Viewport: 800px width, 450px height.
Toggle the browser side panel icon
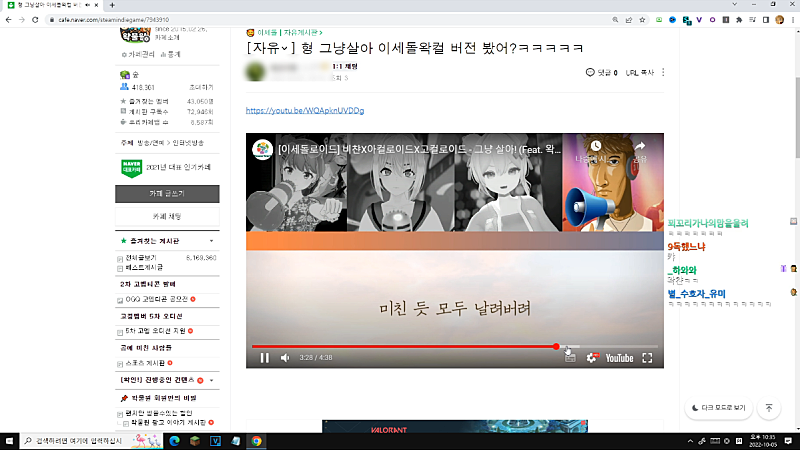click(766, 20)
